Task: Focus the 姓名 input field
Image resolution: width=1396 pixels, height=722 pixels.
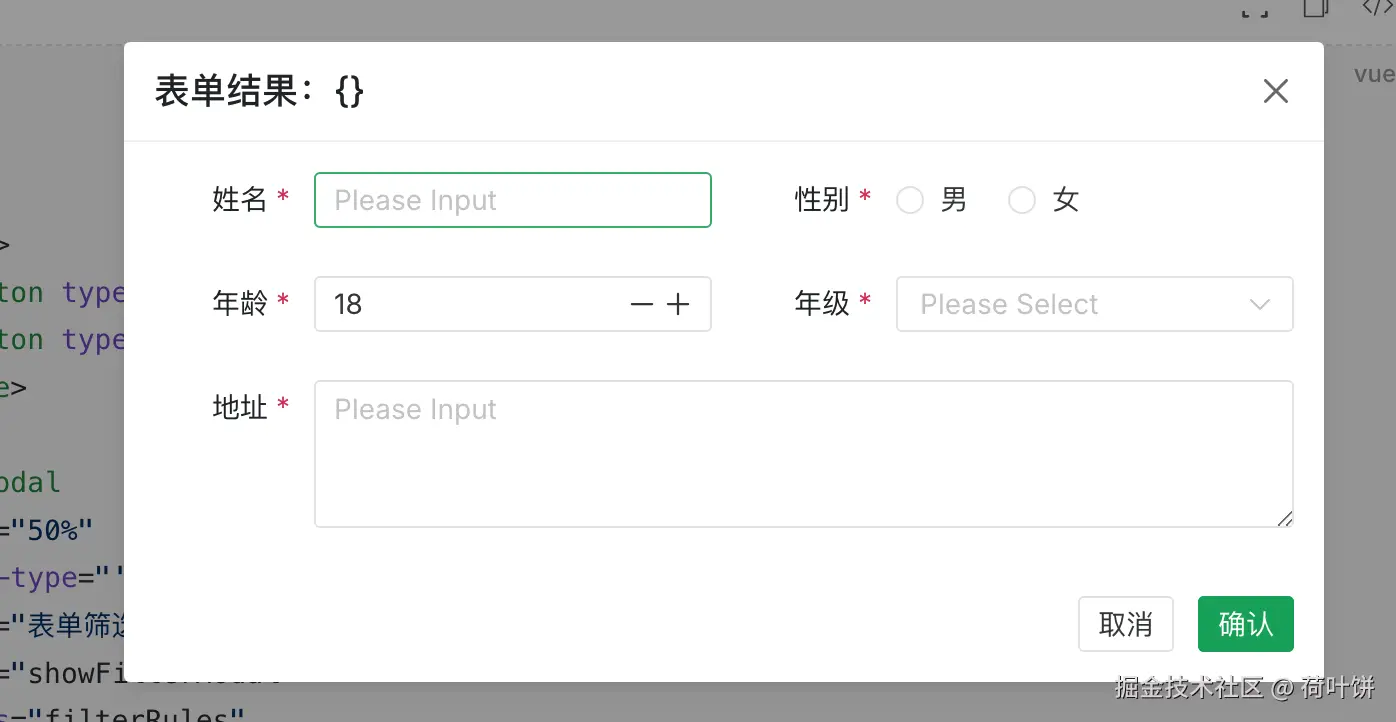Action: tap(512, 200)
